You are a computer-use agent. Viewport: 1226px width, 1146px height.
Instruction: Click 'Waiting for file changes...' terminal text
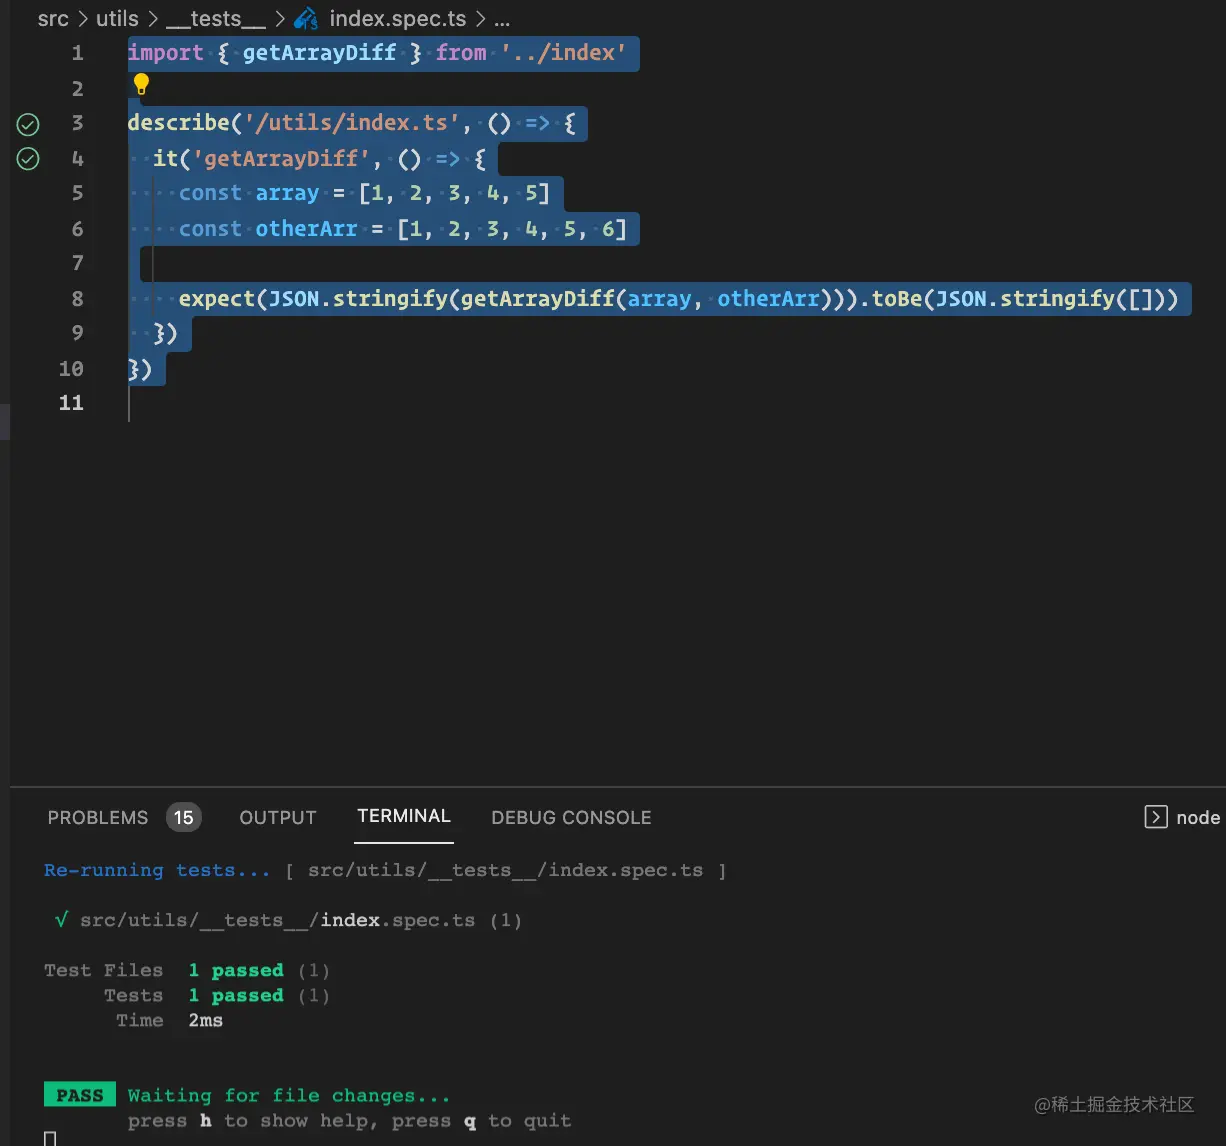pyautogui.click(x=289, y=1096)
